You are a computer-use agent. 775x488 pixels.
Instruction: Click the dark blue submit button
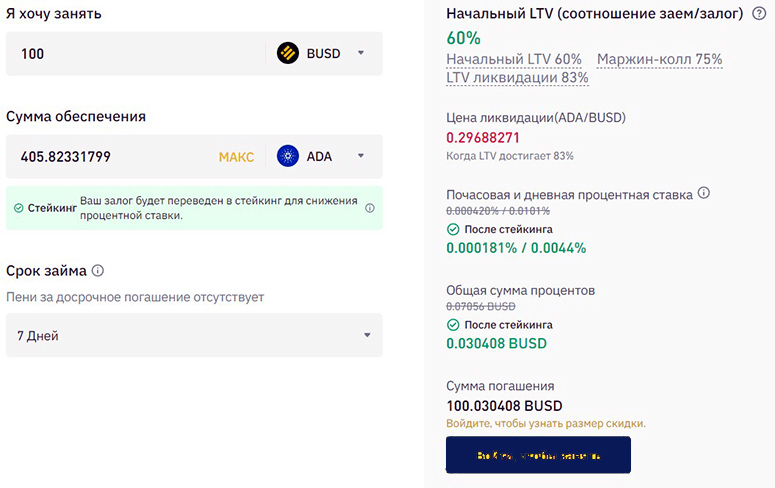pos(538,455)
